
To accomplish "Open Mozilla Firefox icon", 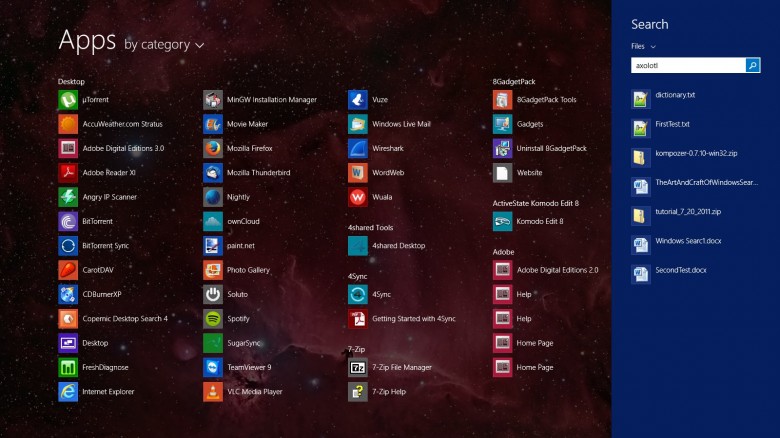I will click(213, 148).
